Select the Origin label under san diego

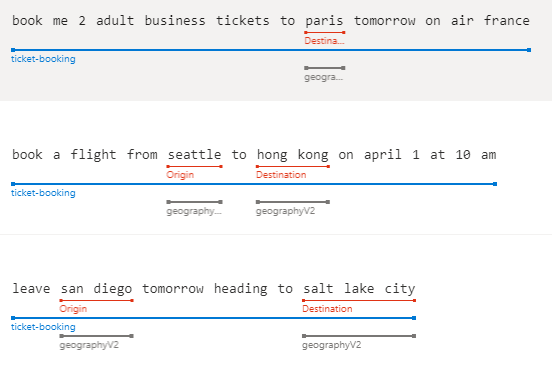click(x=73, y=309)
